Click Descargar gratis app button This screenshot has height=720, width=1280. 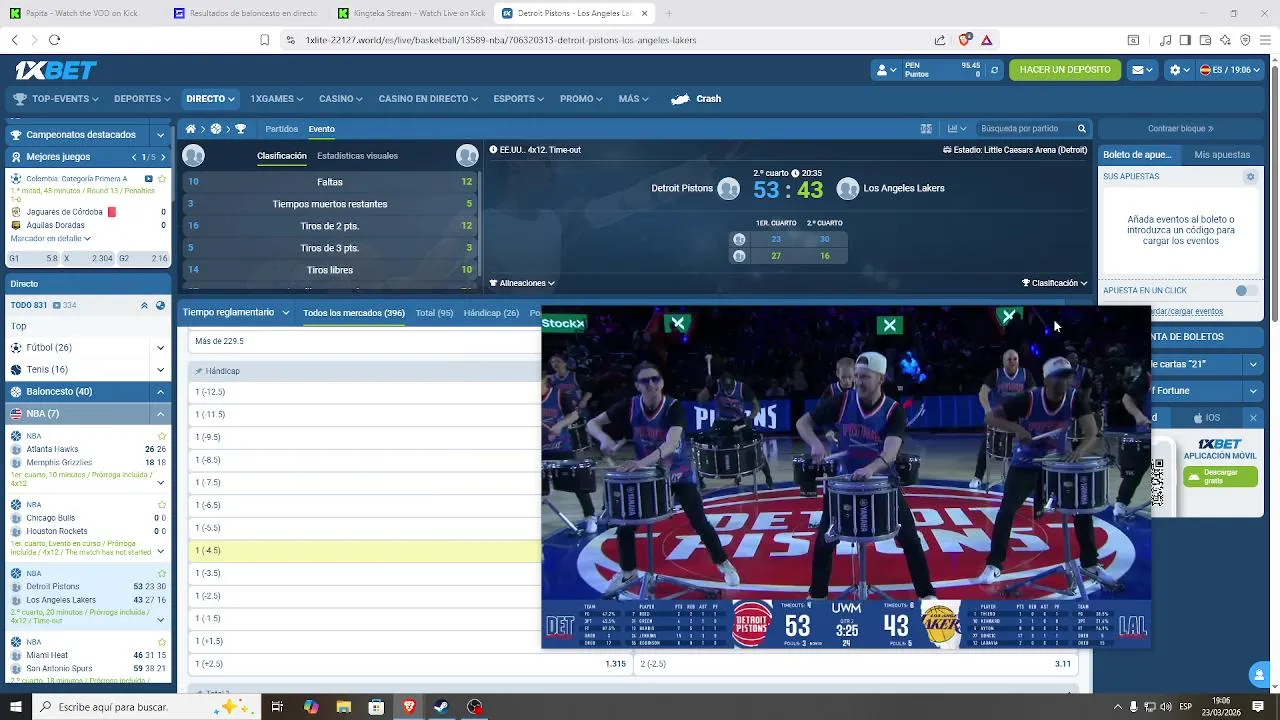1220,476
